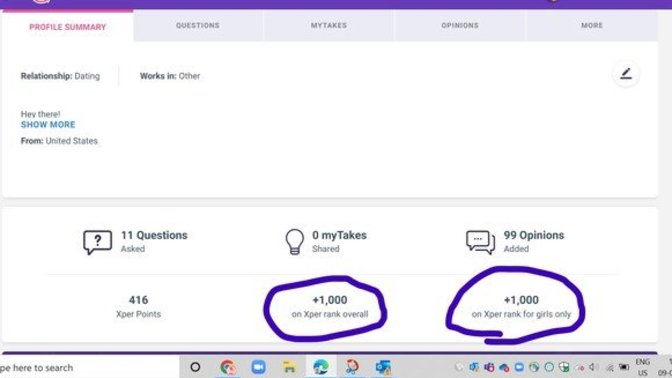
Task: Select the Profile Summary tab
Action: [x=68, y=26]
